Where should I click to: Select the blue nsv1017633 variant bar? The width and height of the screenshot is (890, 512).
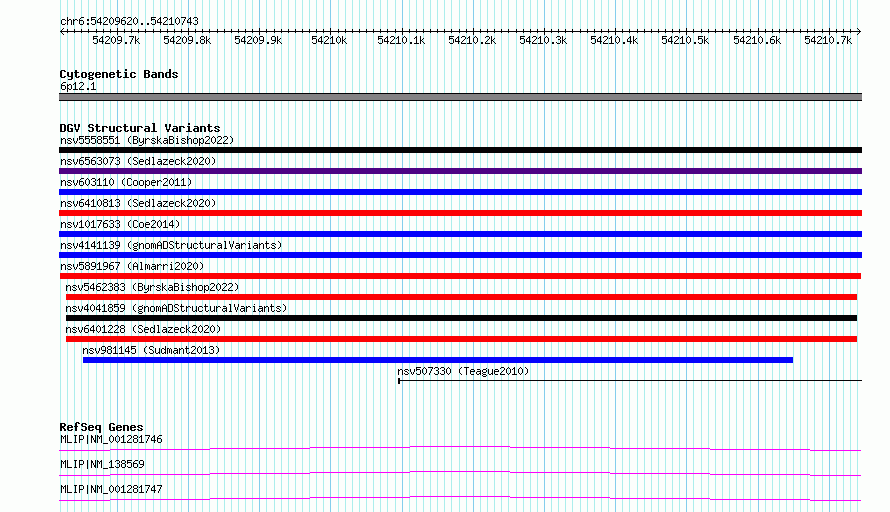click(460, 234)
